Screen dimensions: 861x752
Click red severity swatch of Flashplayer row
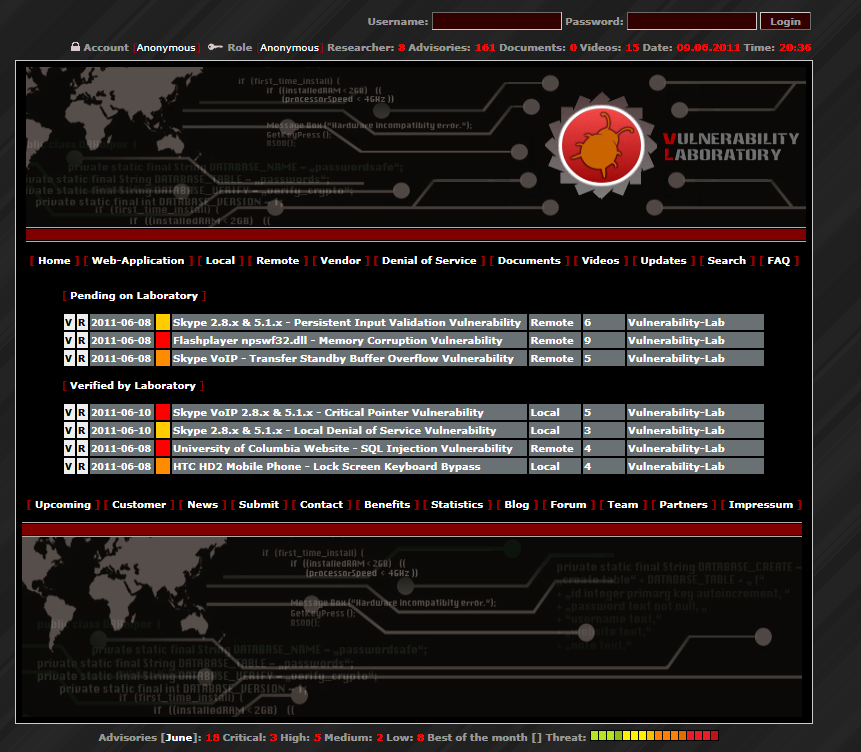coord(163,341)
